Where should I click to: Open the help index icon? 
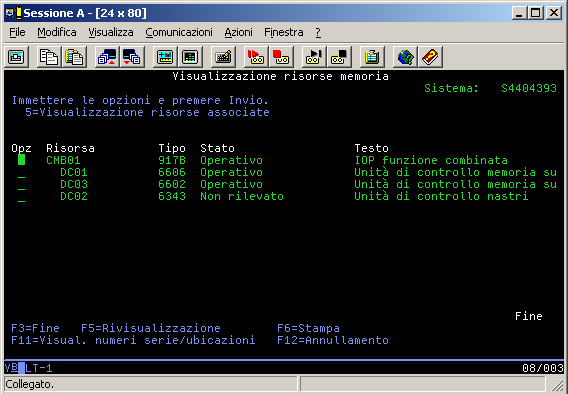(430, 57)
